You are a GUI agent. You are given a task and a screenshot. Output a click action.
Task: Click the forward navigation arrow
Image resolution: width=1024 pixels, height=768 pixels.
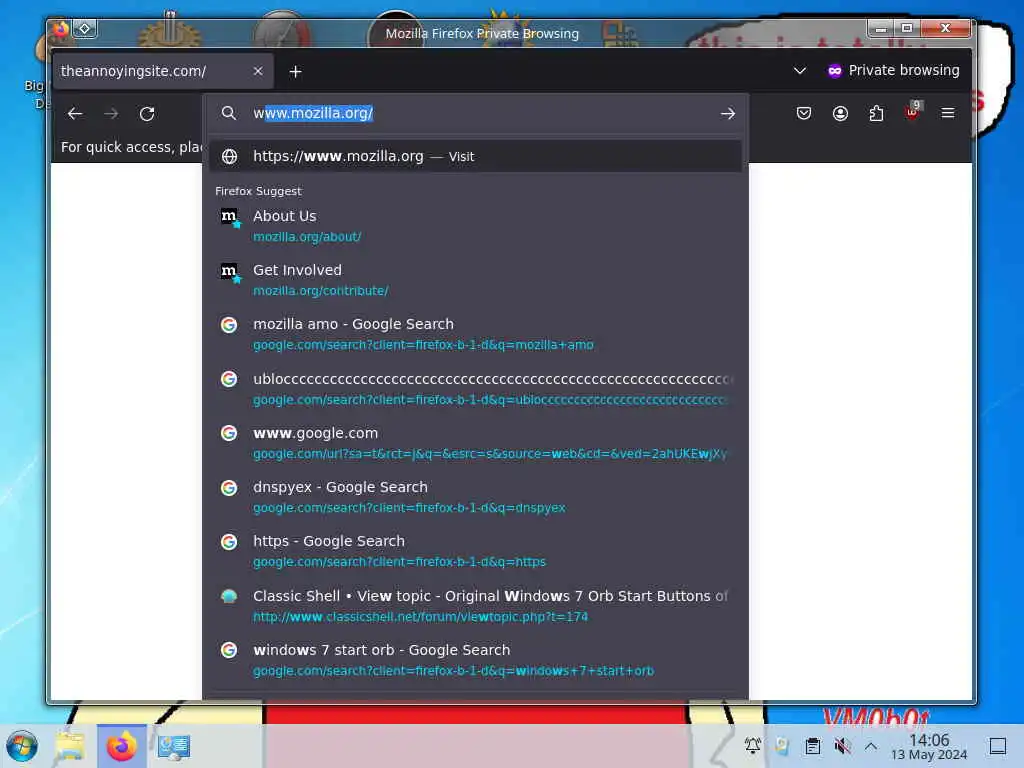pyautogui.click(x=111, y=114)
